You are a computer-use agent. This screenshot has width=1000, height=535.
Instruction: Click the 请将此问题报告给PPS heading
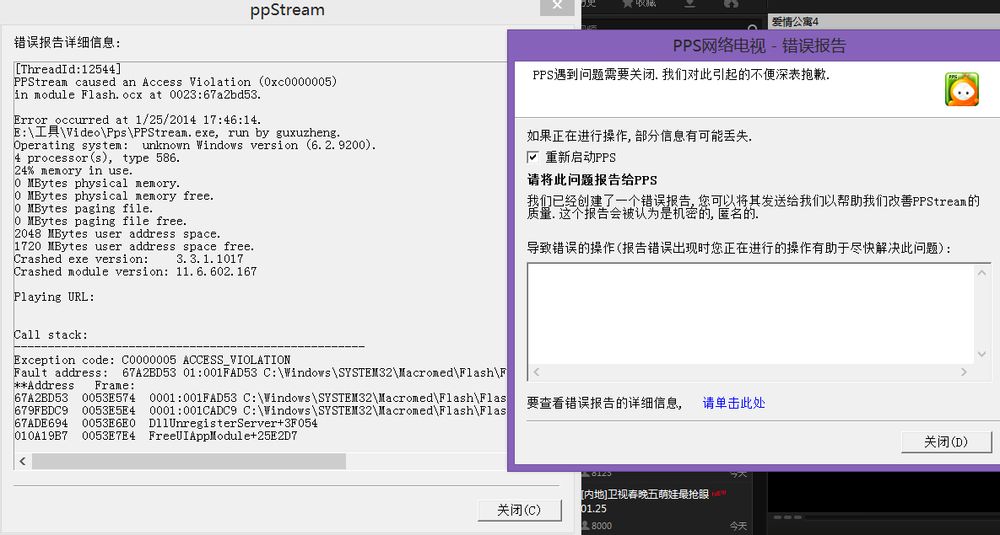pos(592,180)
